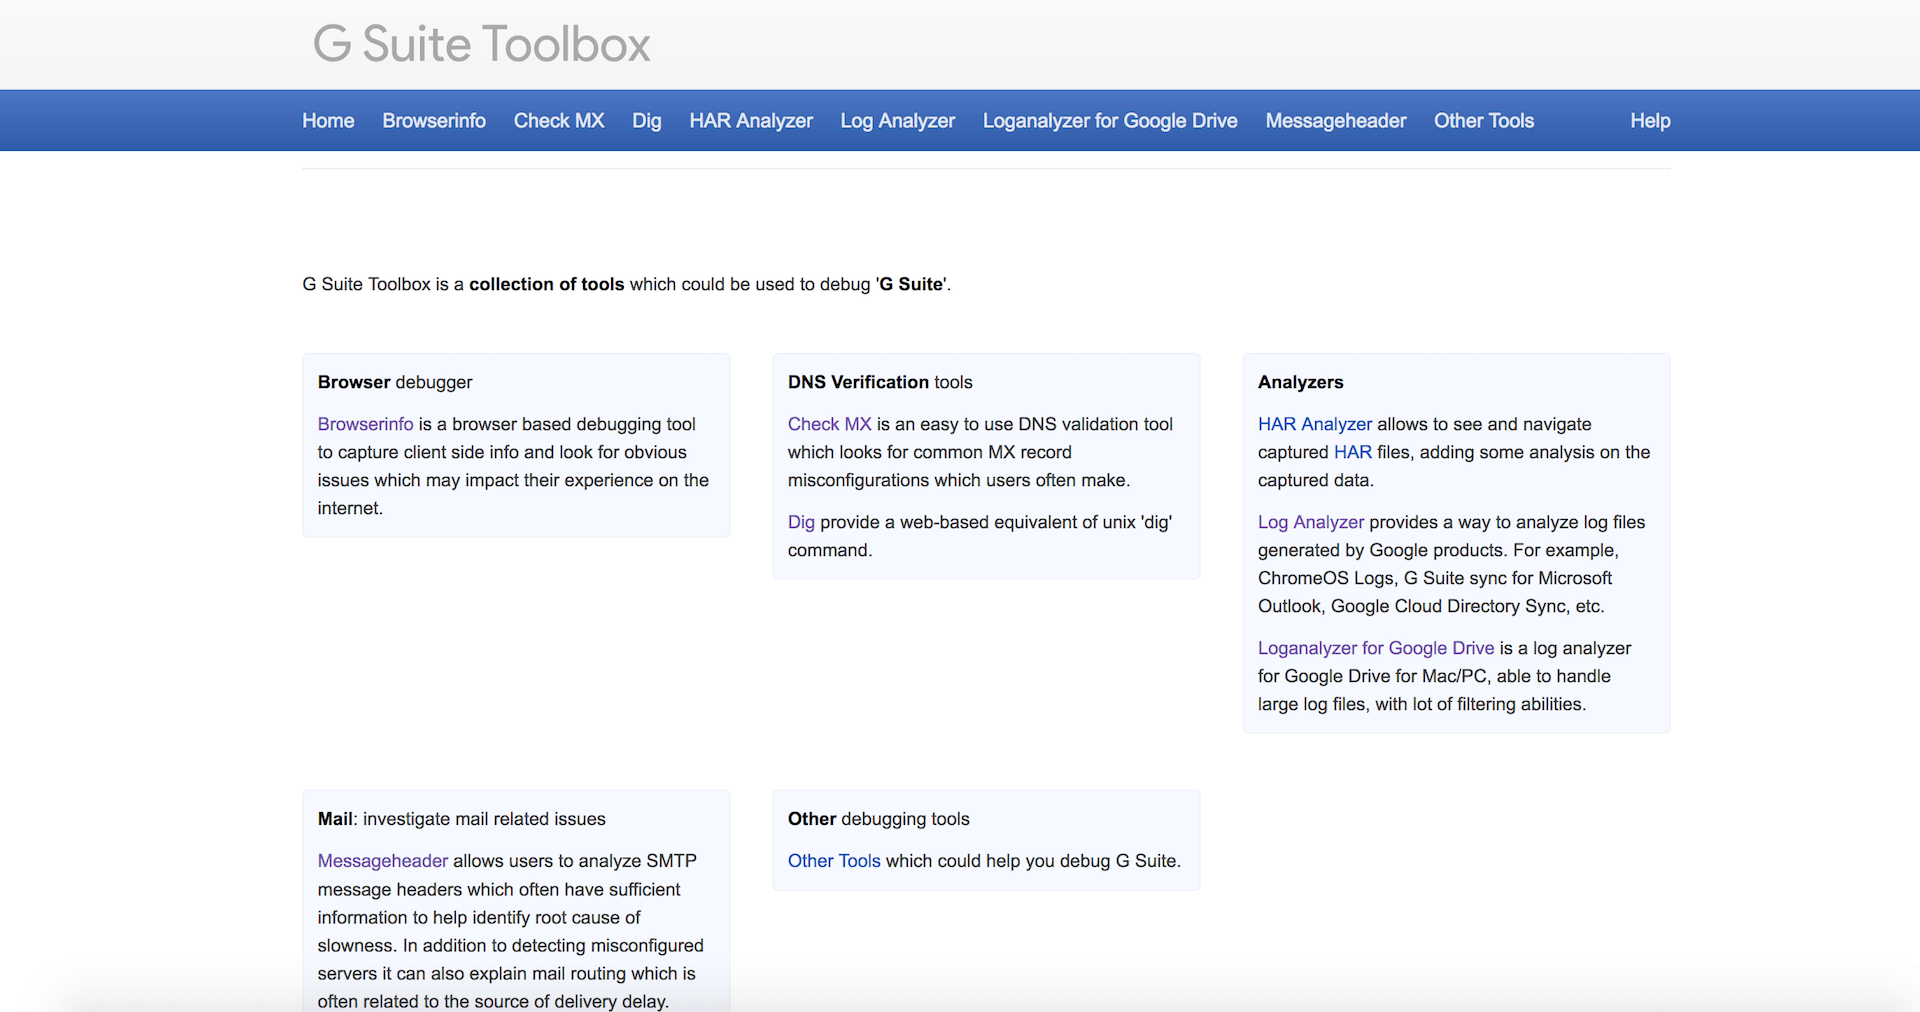Open the Dig link in DNS Verification card
1920x1012 pixels.
[x=801, y=522]
